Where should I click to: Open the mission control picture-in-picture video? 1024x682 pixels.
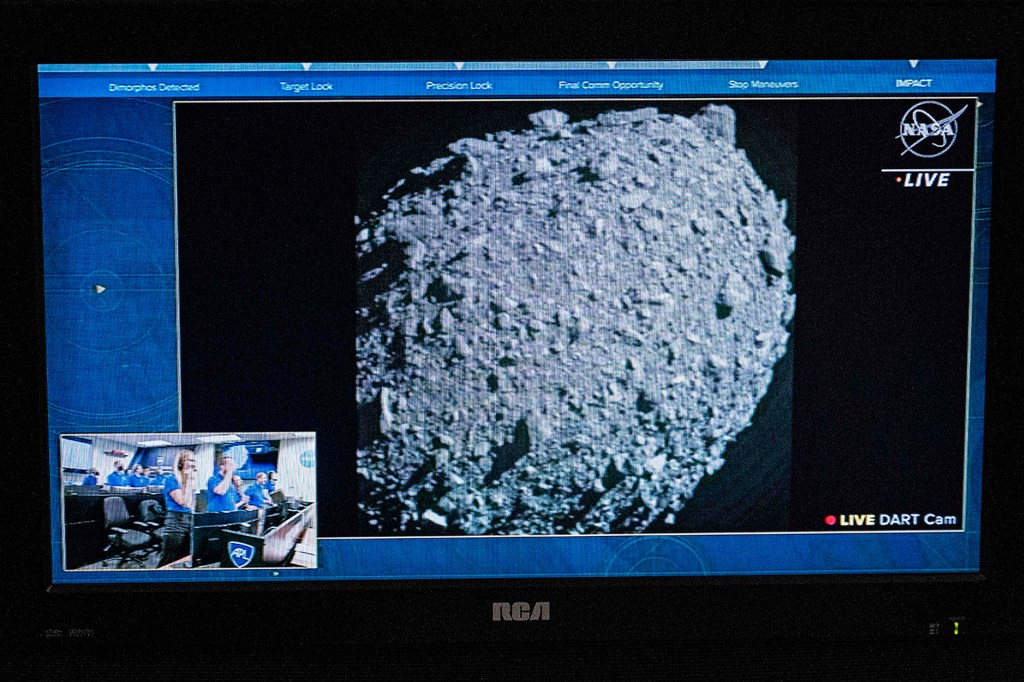click(x=188, y=500)
